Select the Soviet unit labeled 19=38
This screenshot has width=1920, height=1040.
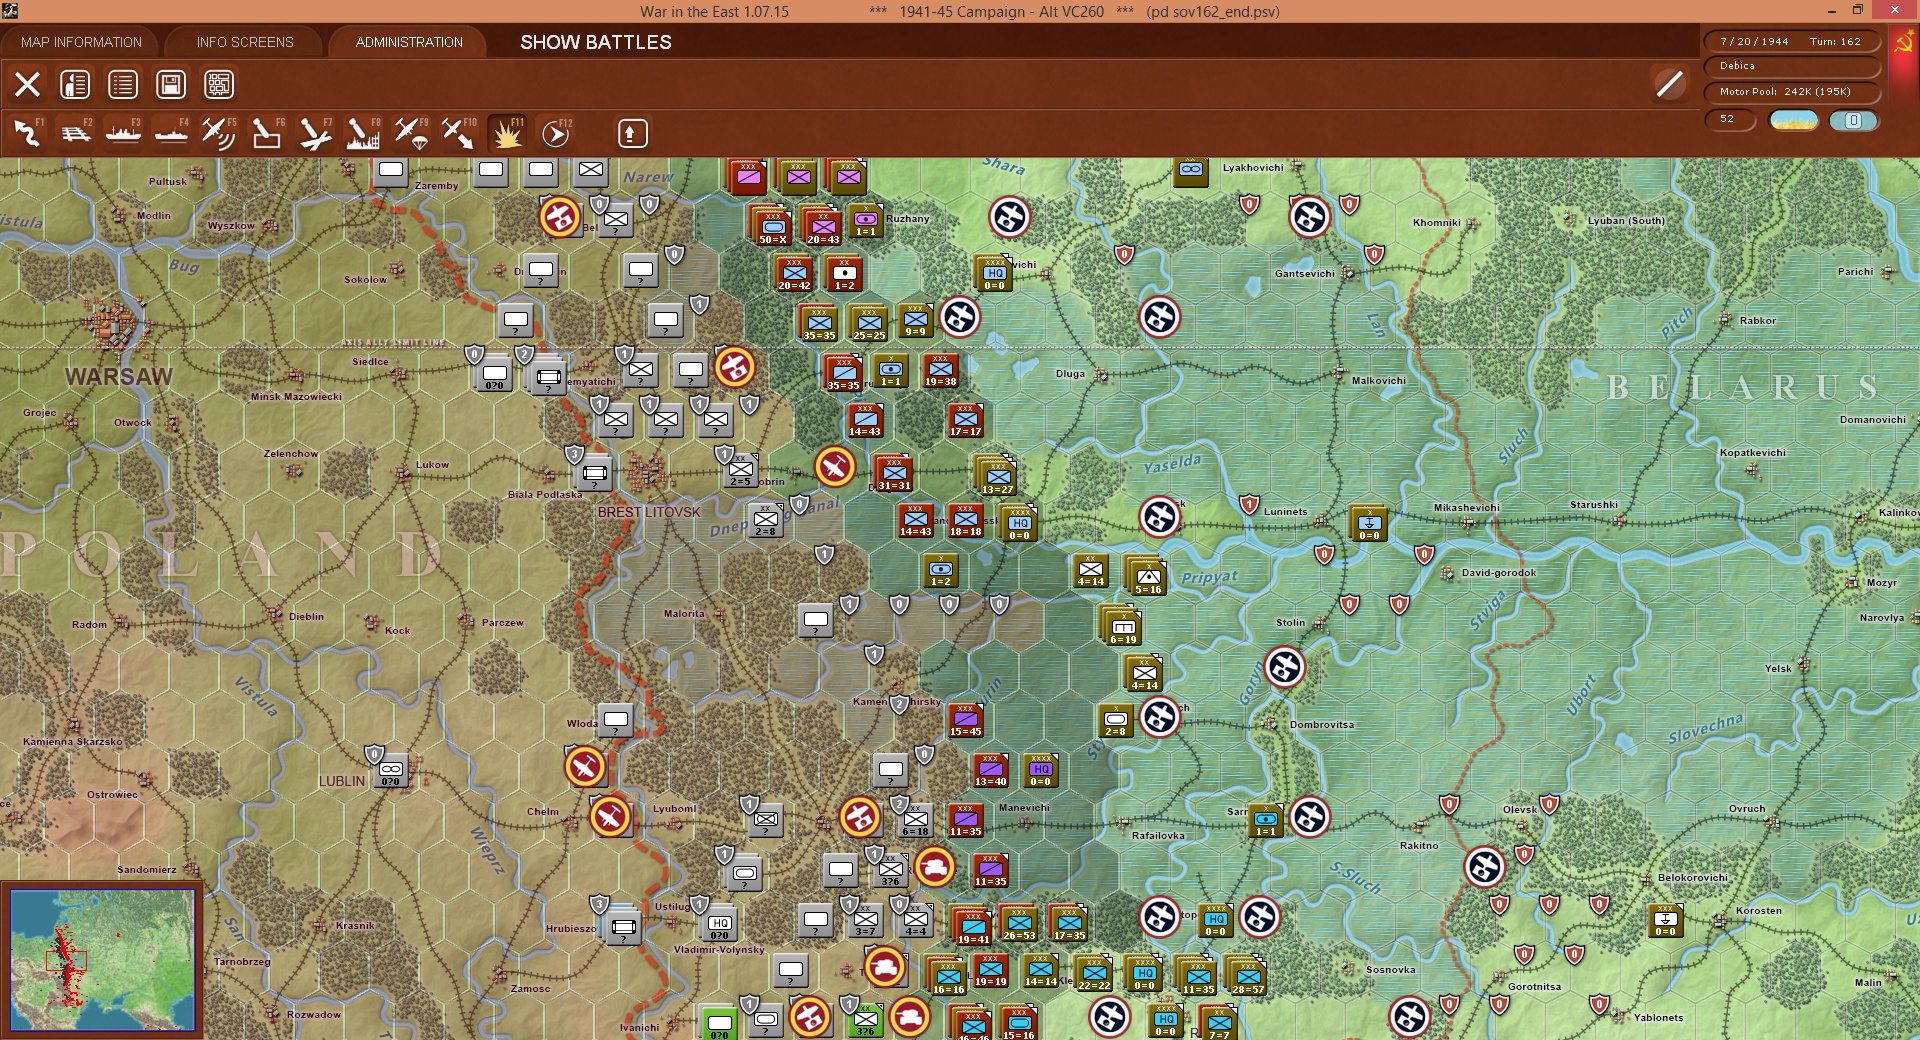pyautogui.click(x=940, y=370)
